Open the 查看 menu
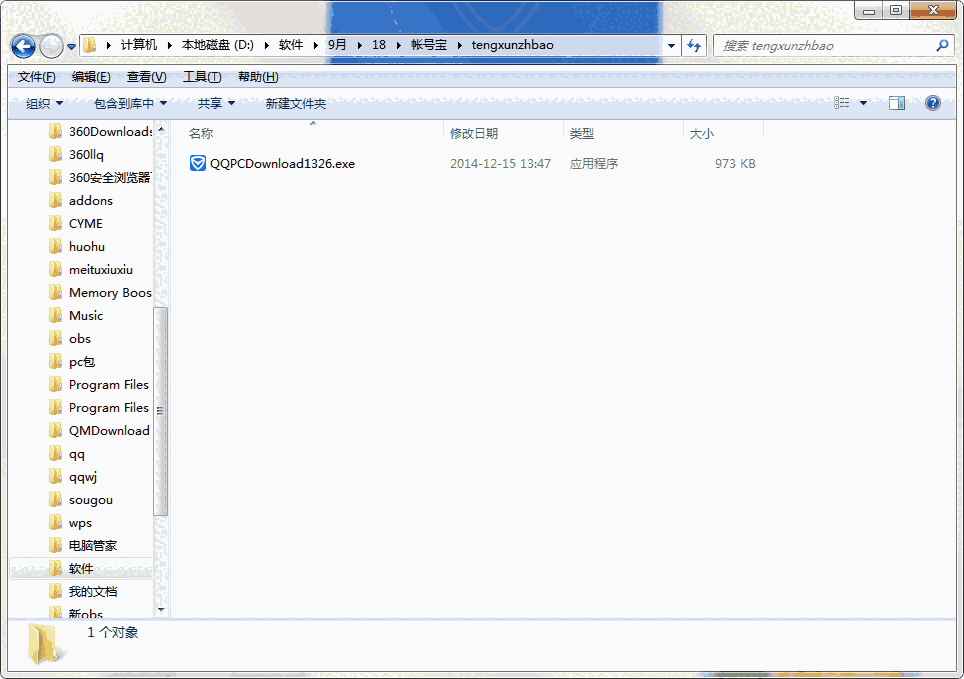The height and width of the screenshot is (679, 964). coord(143,76)
